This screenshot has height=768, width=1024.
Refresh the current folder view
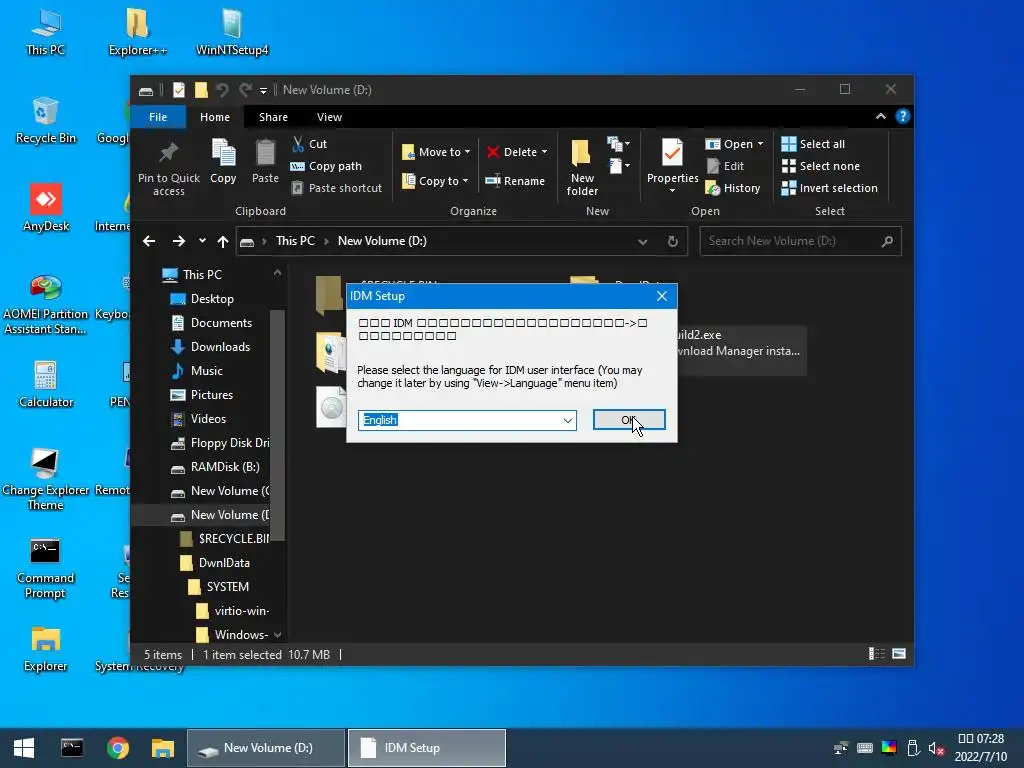673,242
